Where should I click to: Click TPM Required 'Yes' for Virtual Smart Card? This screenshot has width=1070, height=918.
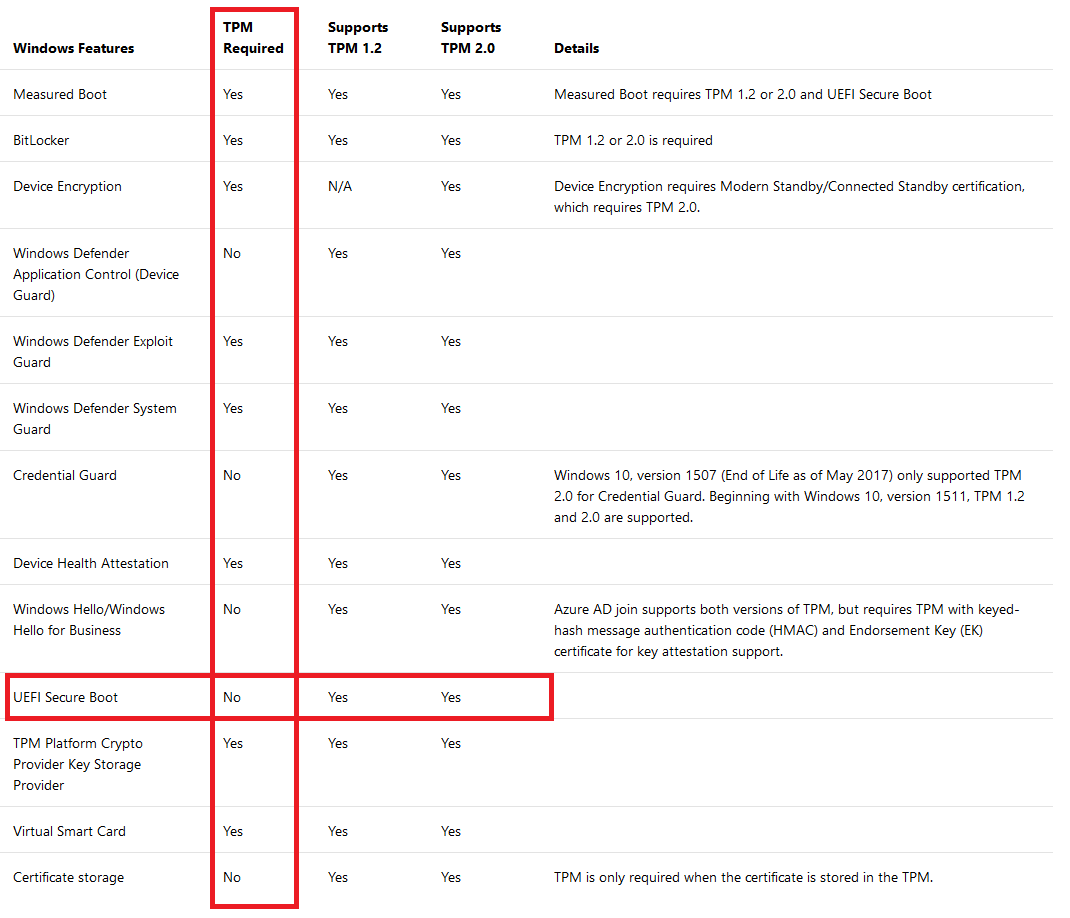coord(233,831)
